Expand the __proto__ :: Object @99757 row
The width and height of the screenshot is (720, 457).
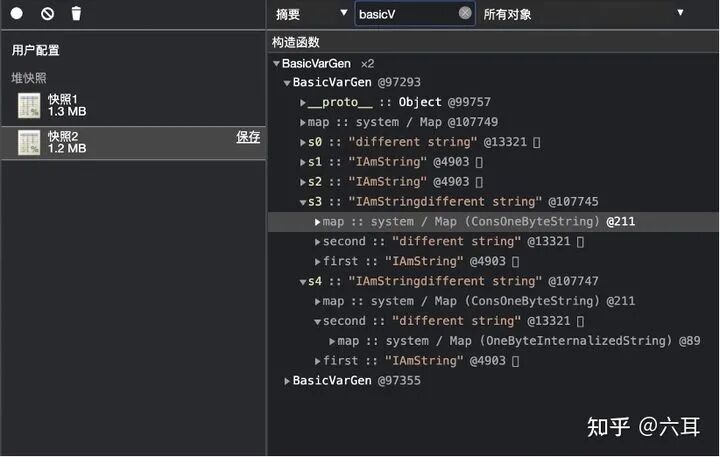[x=303, y=102]
